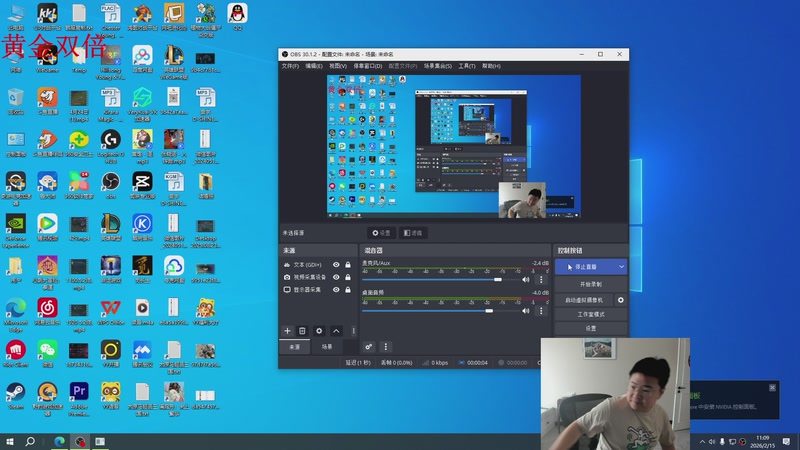800x450 pixels.
Task: Click 停止直播 to stop streaming
Action: click(x=585, y=267)
